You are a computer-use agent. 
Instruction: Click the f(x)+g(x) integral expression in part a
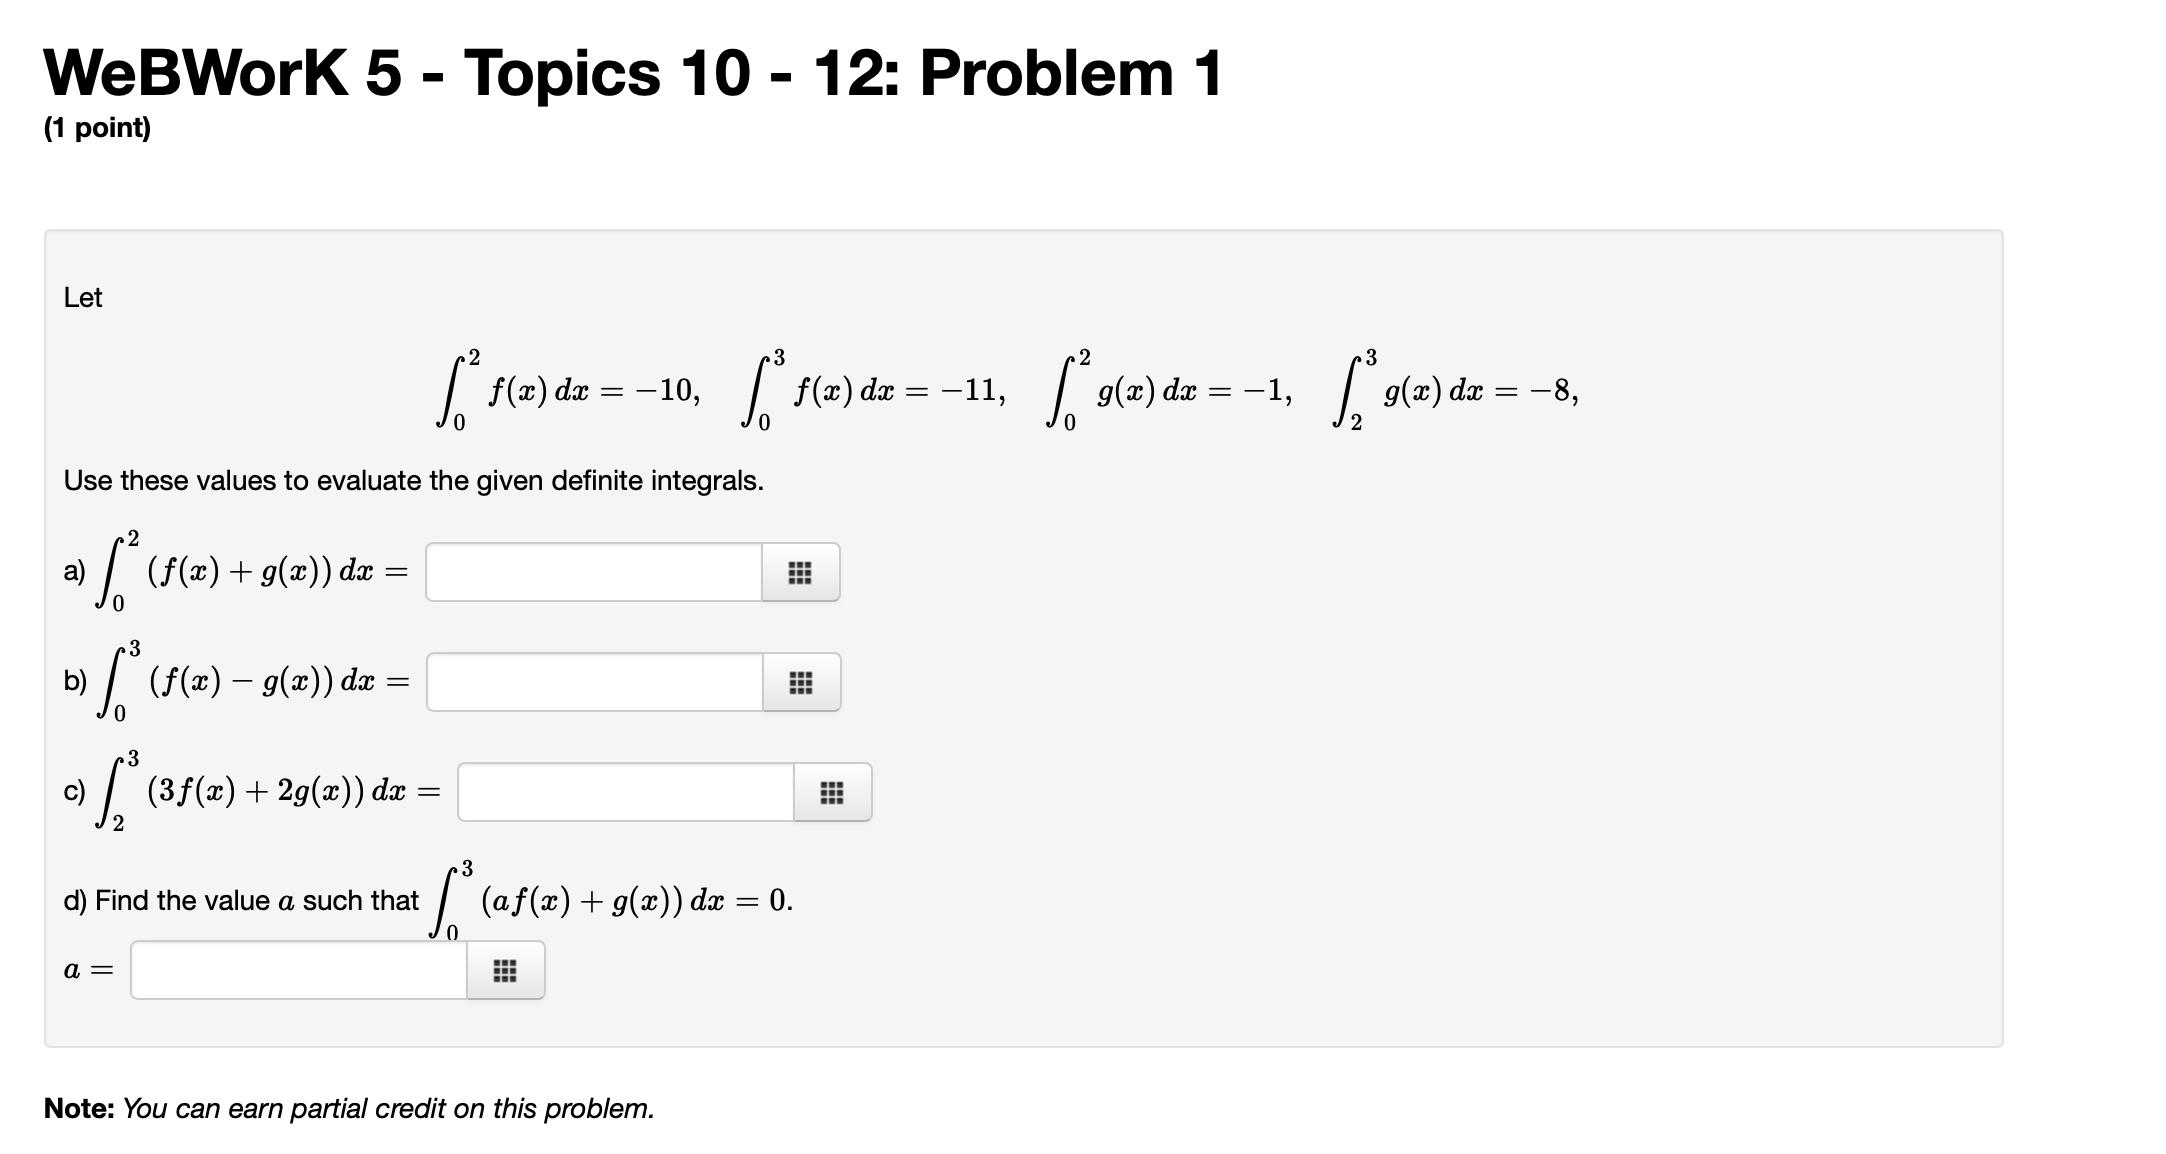click(x=240, y=570)
